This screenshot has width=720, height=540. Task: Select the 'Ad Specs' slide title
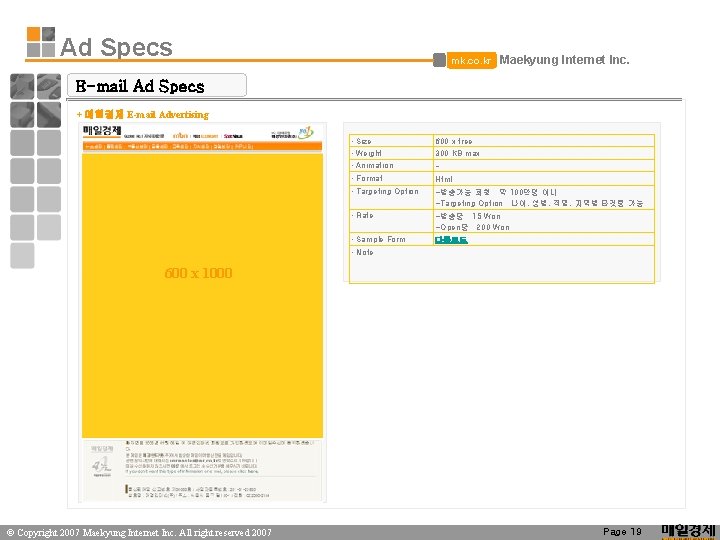pos(116,47)
